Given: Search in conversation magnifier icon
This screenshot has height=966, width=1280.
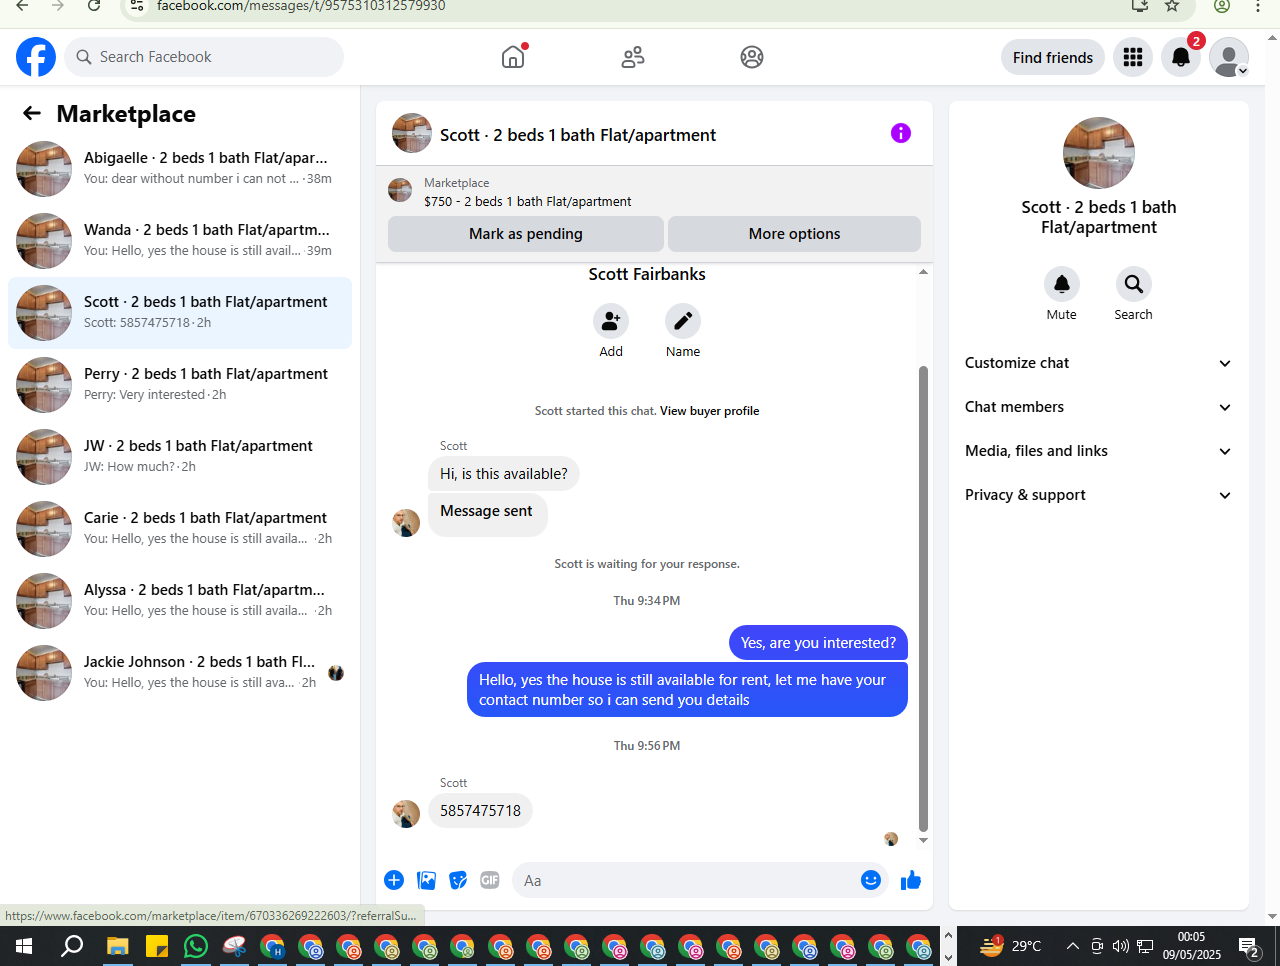Looking at the screenshot, I should [1134, 284].
